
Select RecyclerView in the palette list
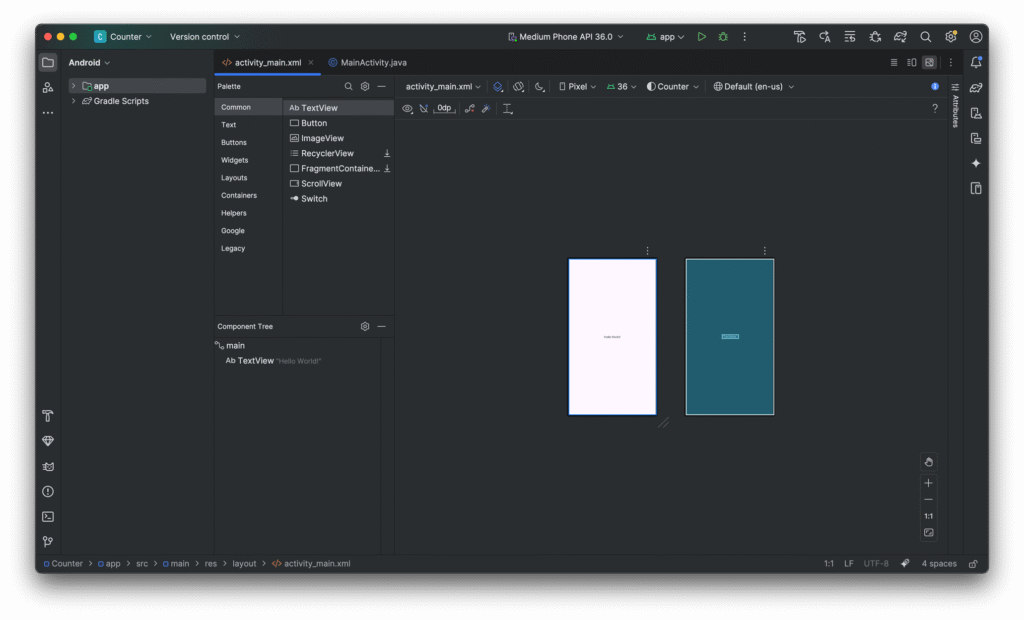[x=327, y=153]
